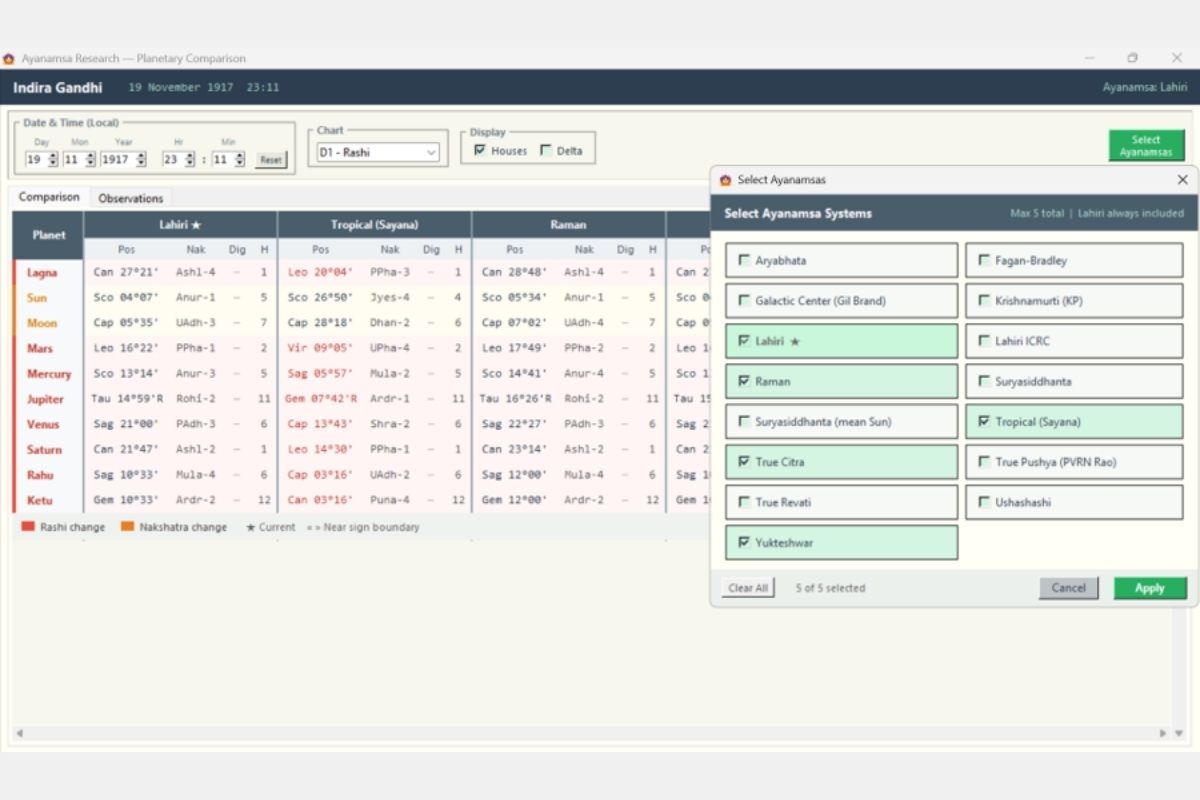Switch to the Observations tab

(130, 198)
